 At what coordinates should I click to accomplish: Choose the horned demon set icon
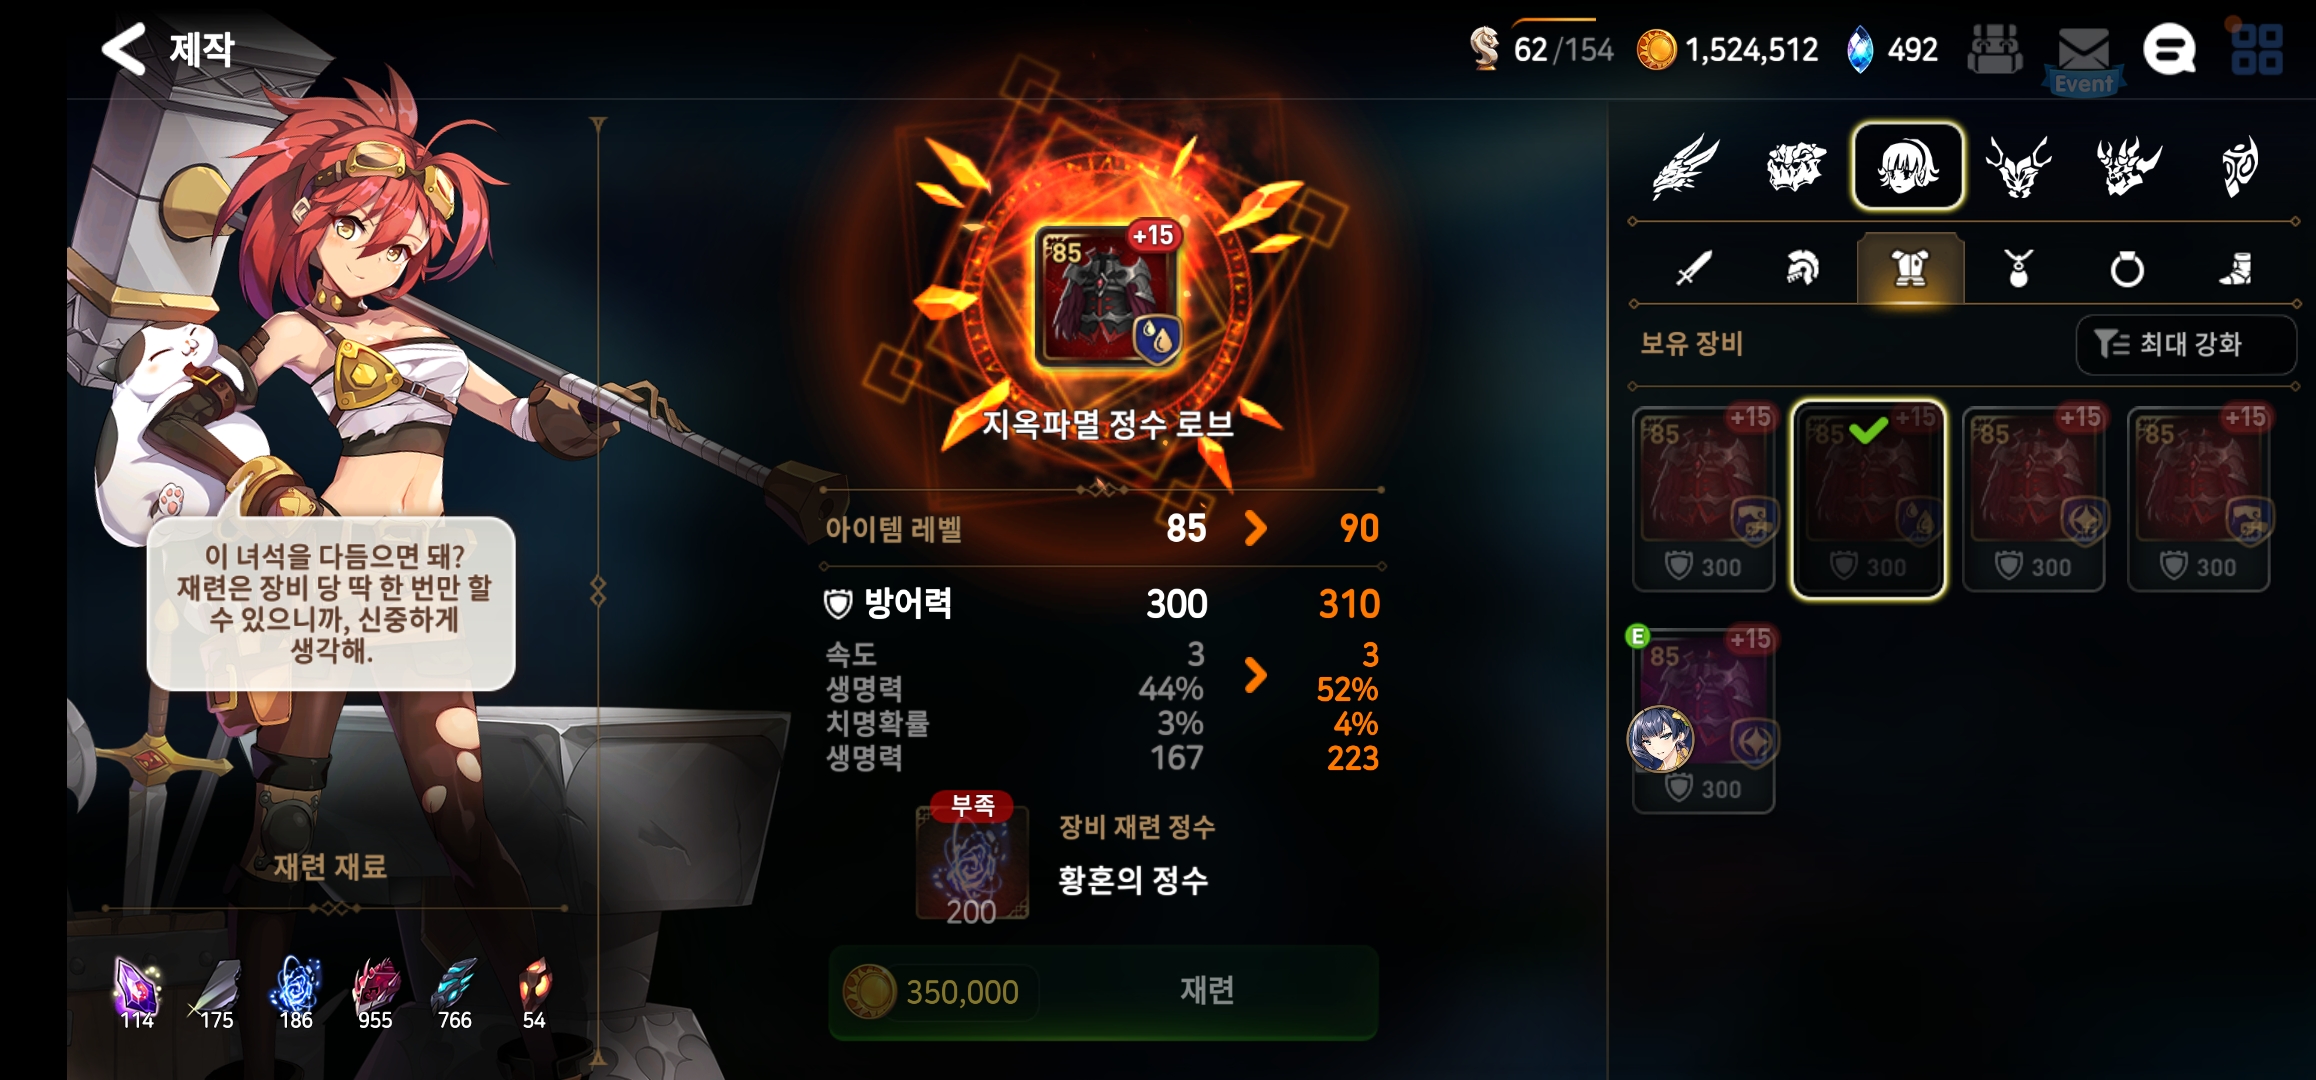click(x=2019, y=166)
